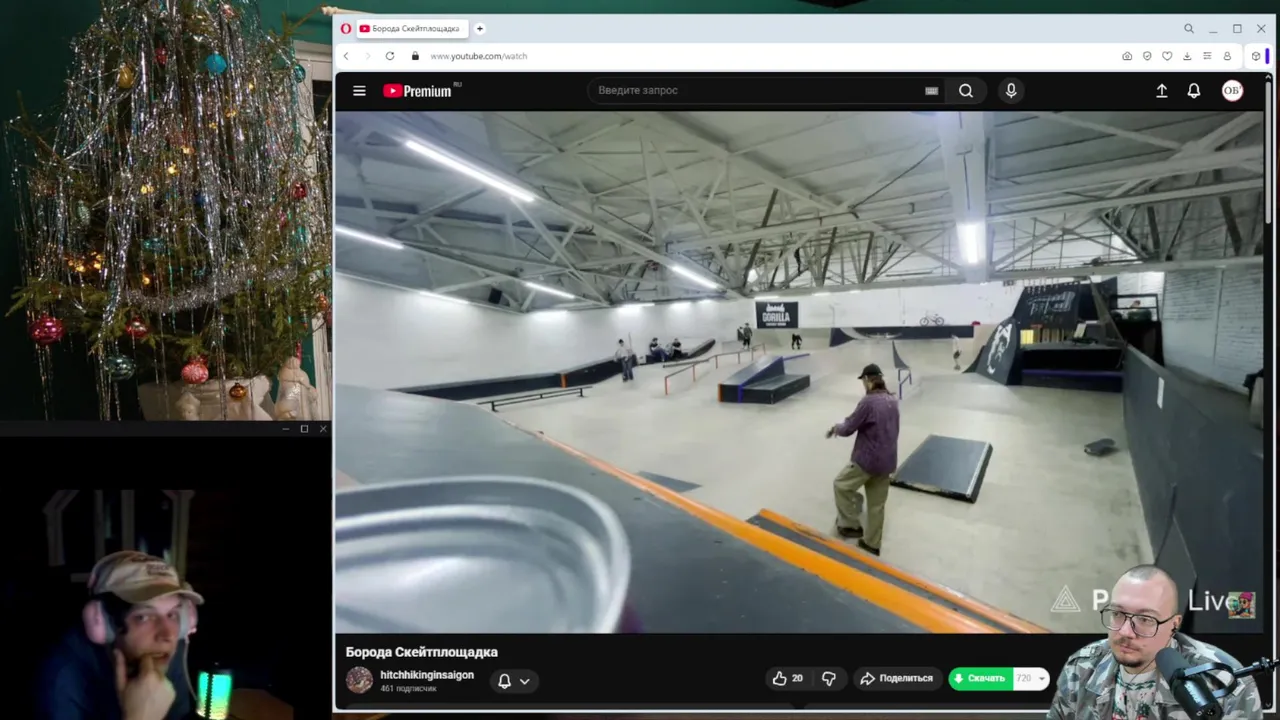
Task: Expand the 720 quality dropdown
Action: tap(1031, 678)
